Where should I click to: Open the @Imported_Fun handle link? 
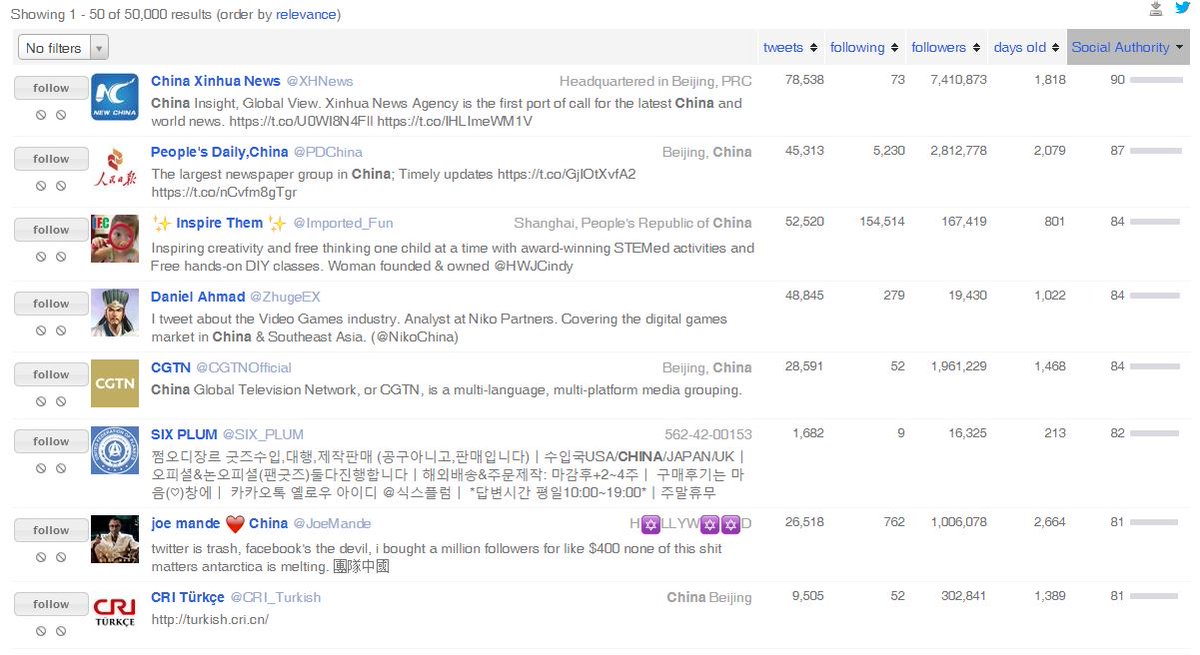(x=343, y=223)
